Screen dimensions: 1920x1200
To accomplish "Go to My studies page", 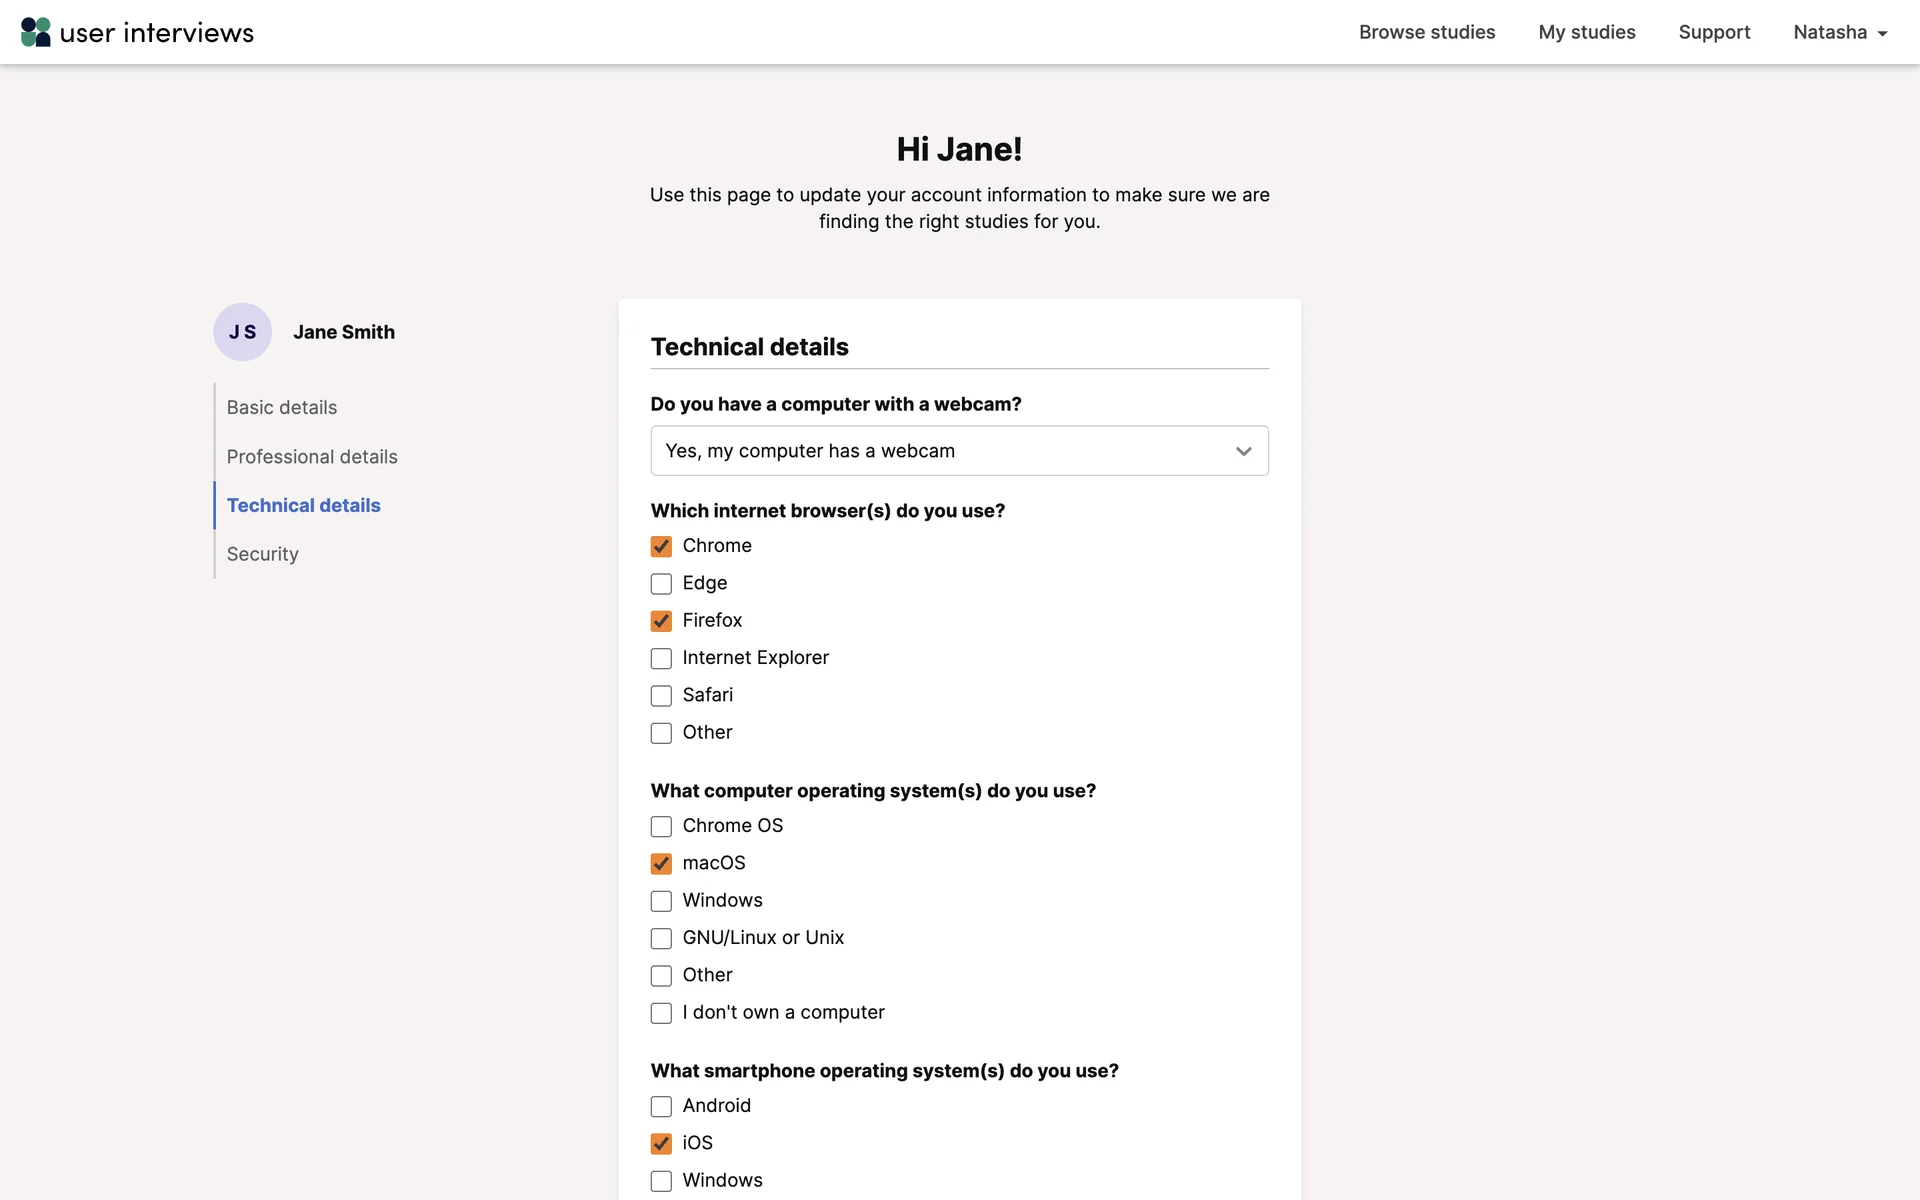I will [x=1587, y=32].
